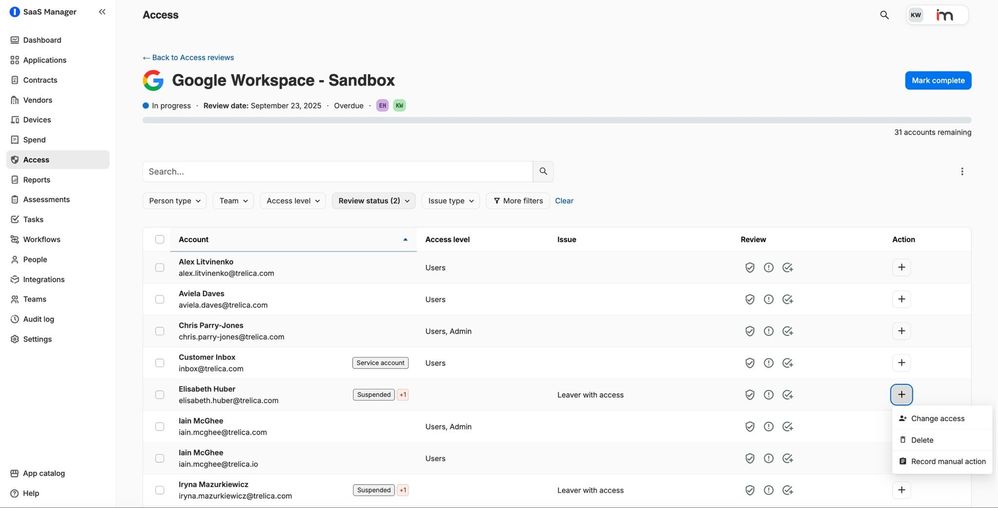Image resolution: width=998 pixels, height=508 pixels.
Task: Expand the Person type filter dropdown
Action: click(175, 201)
